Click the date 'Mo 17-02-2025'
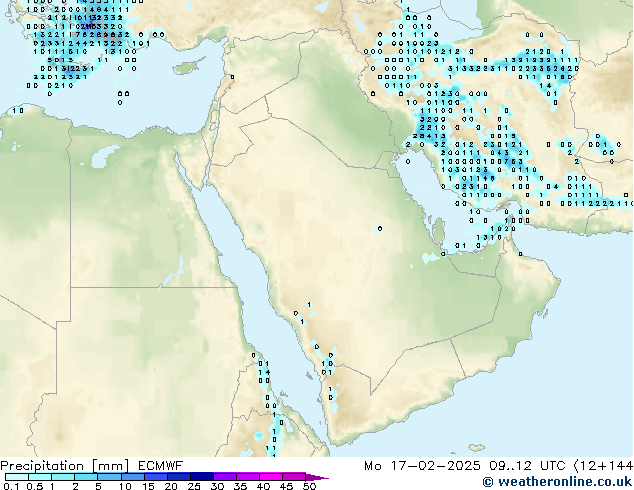The width and height of the screenshot is (634, 490). 423,466
